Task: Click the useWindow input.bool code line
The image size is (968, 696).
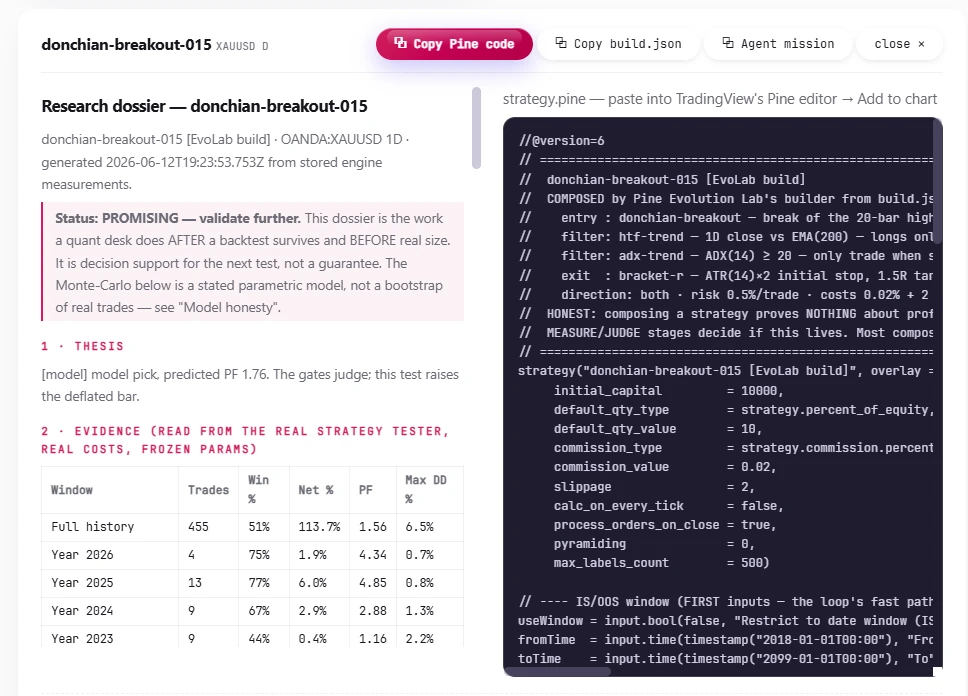Action: pyautogui.click(x=725, y=621)
